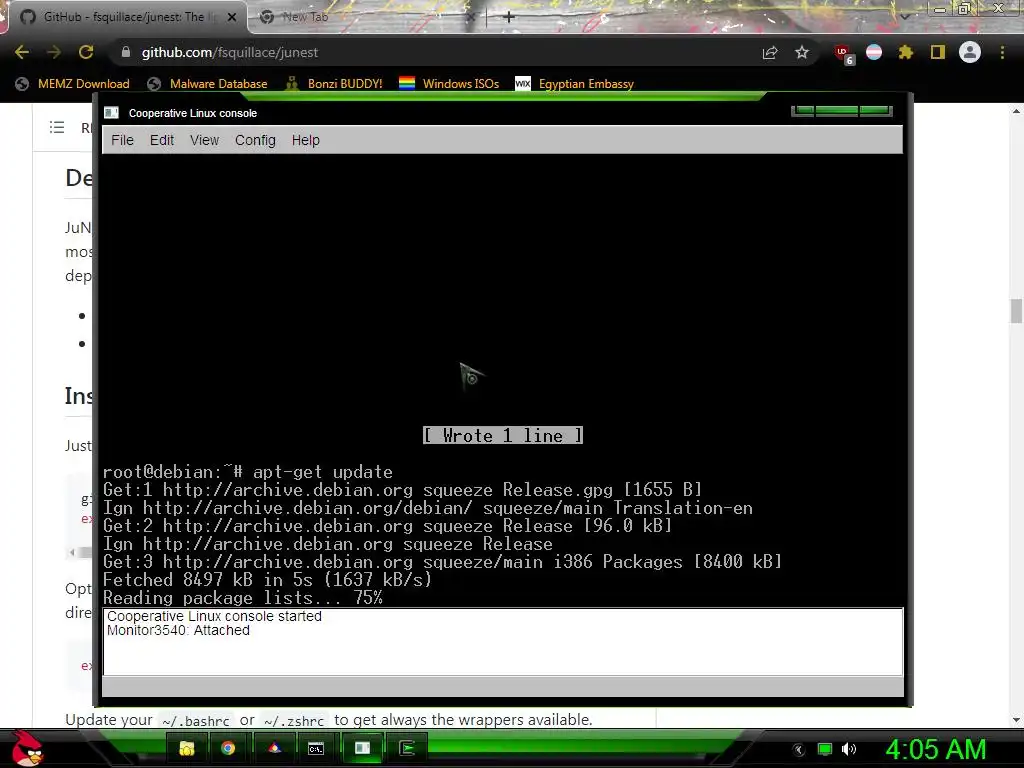Open Chrome three-dot menu
Image resolution: width=1024 pixels, height=768 pixels.
pyautogui.click(x=1002, y=52)
